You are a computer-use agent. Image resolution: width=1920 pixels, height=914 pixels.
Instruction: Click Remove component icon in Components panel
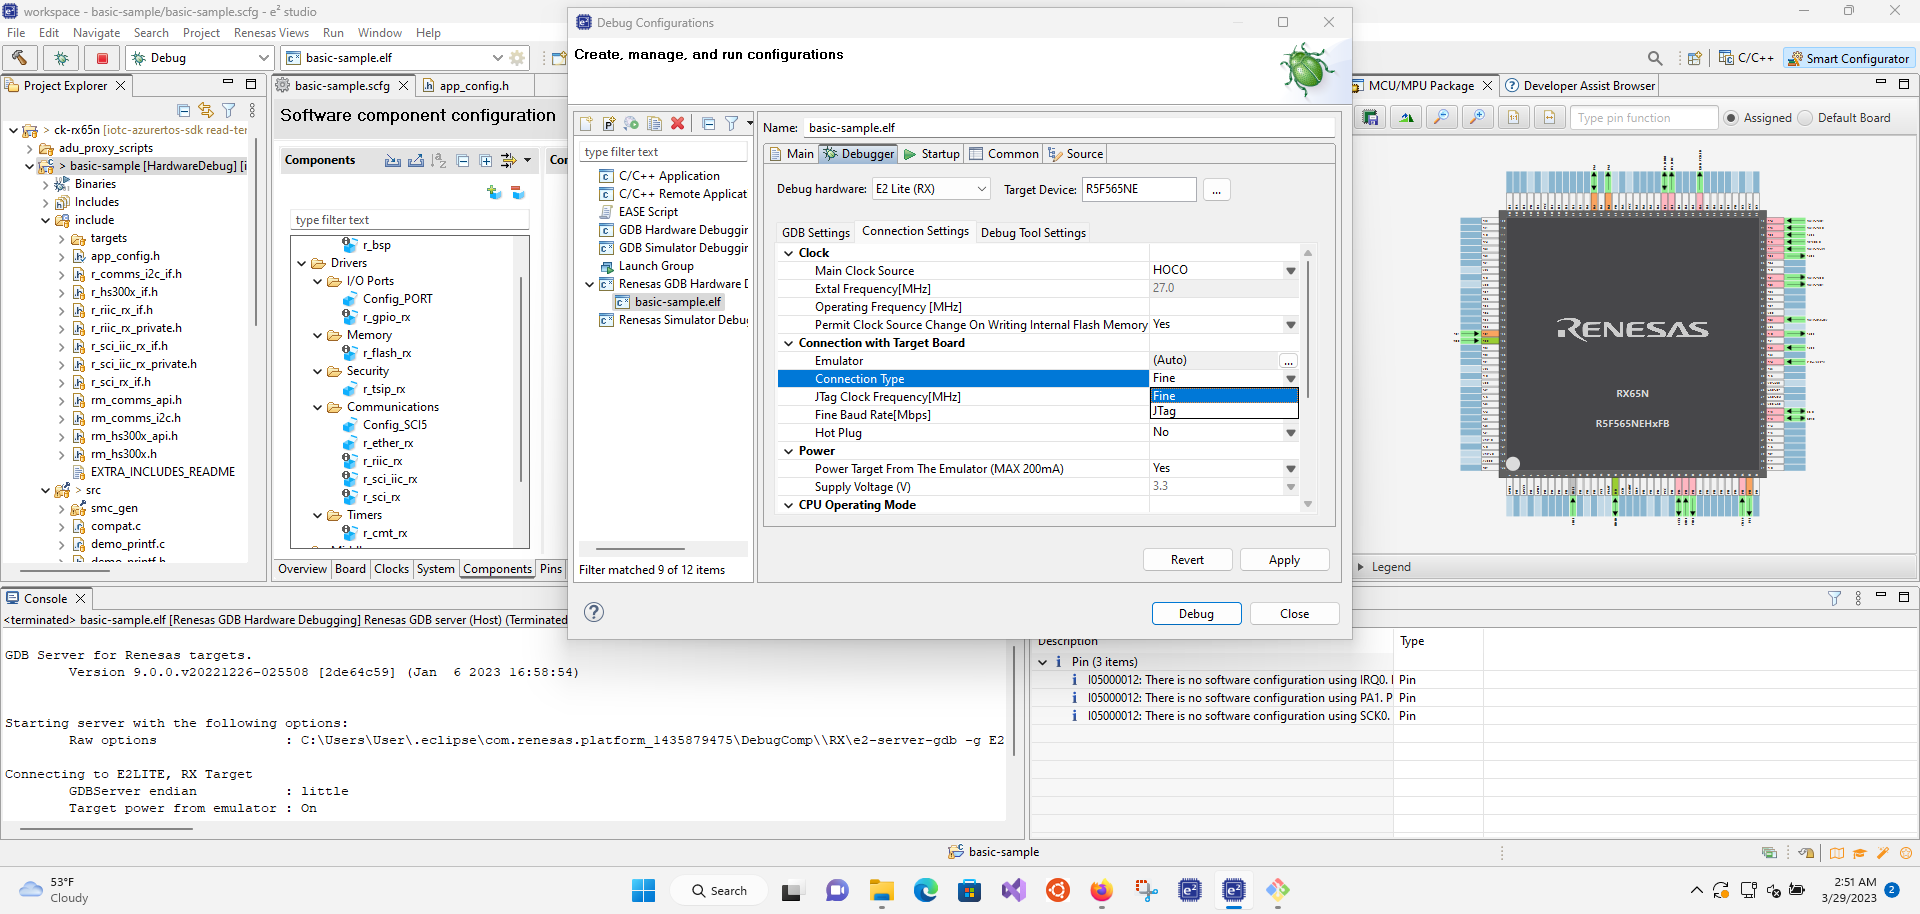[517, 192]
